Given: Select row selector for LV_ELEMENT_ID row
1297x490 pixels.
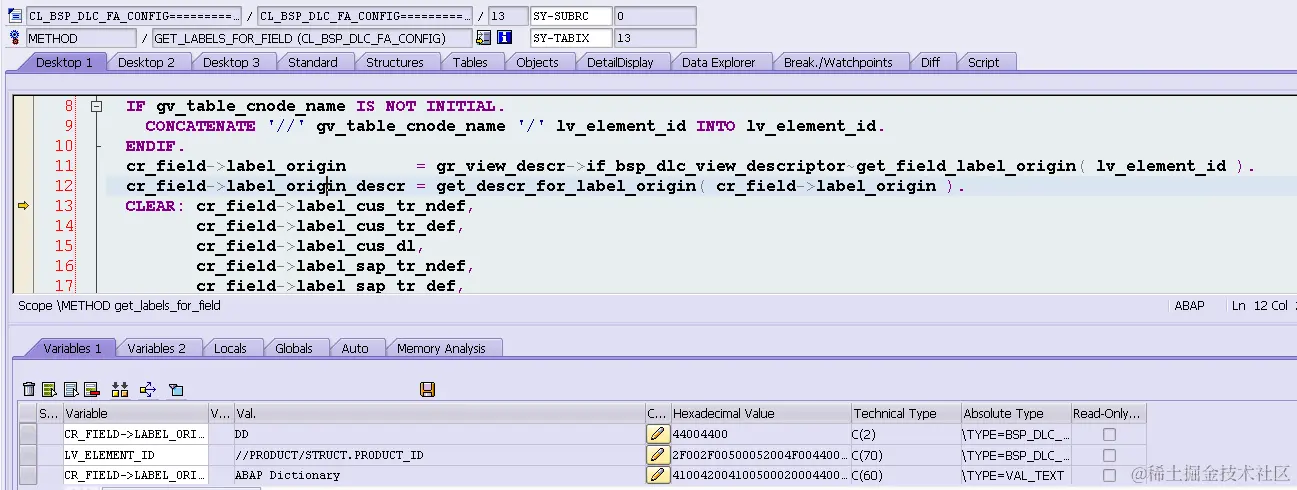Looking at the screenshot, I should [x=27, y=454].
